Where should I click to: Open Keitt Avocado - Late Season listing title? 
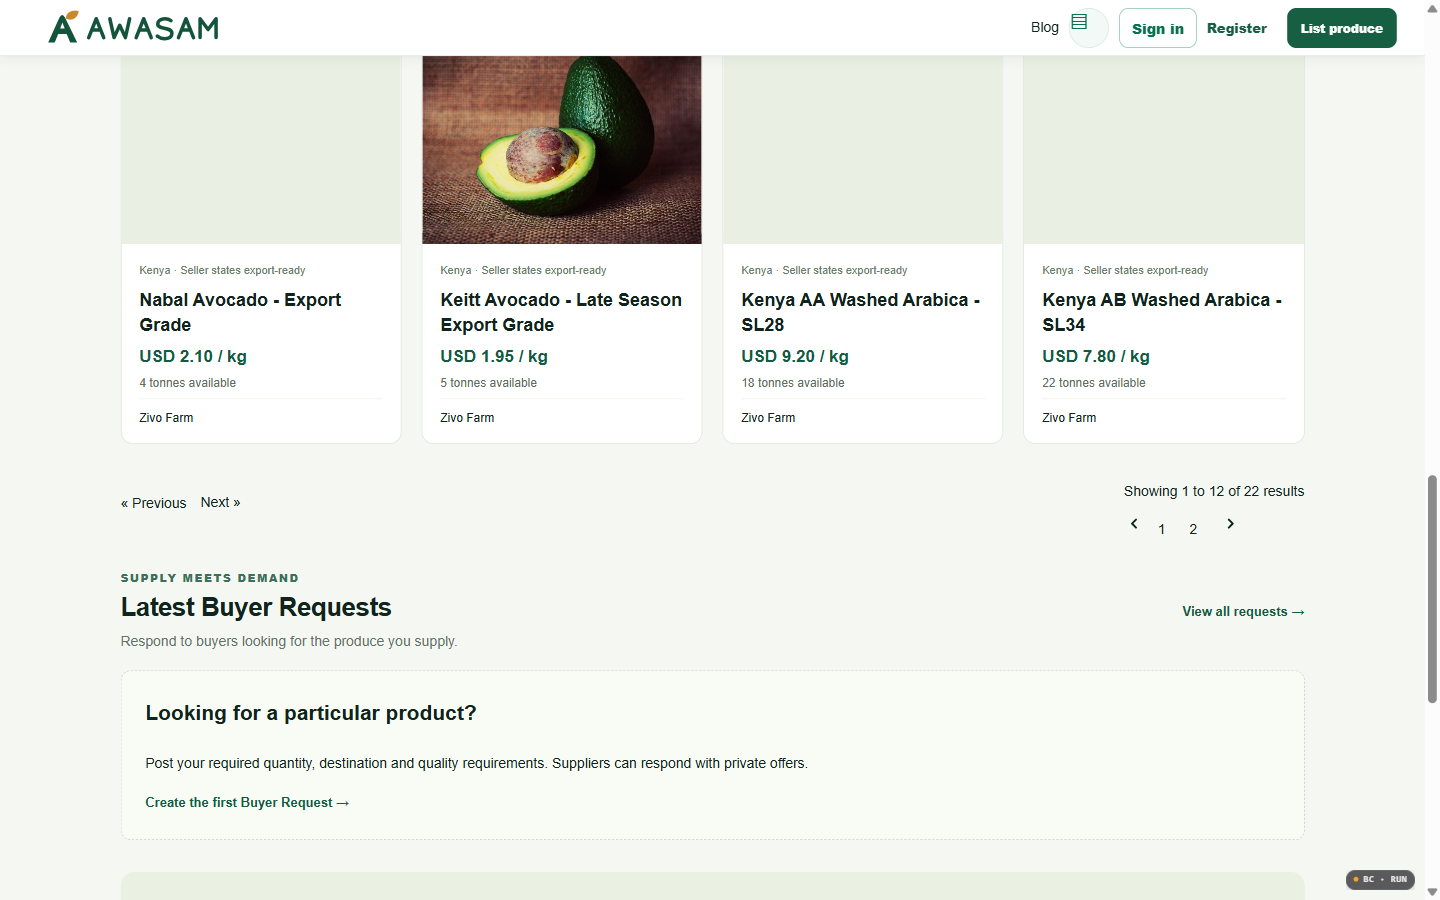coord(561,312)
